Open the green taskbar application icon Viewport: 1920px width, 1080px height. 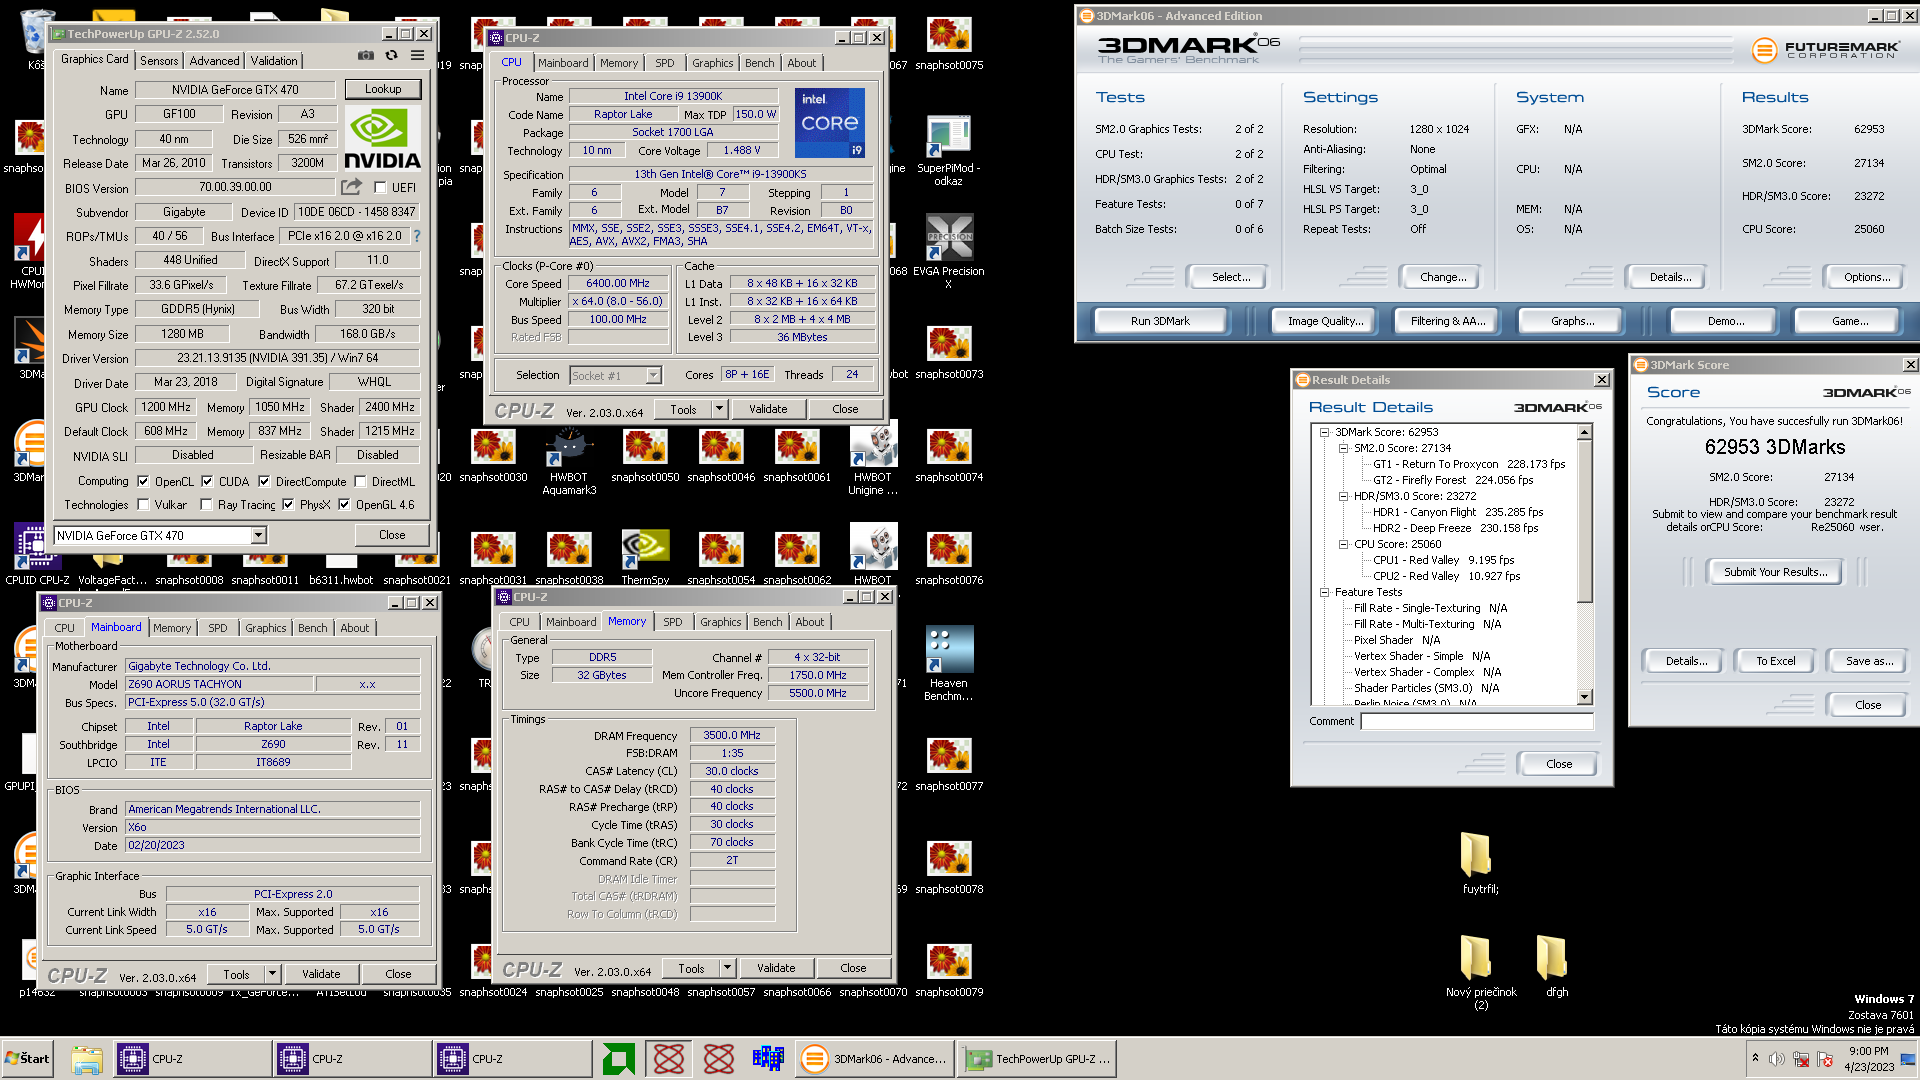[619, 1059]
